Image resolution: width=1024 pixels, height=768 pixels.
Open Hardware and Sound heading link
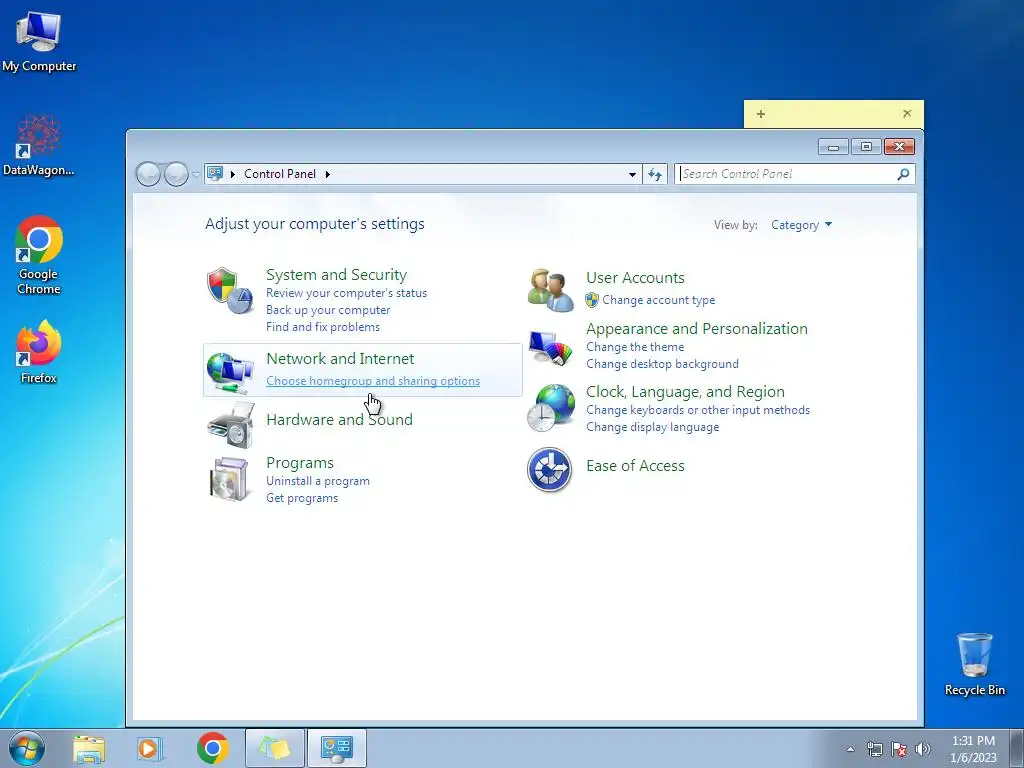pyautogui.click(x=339, y=419)
